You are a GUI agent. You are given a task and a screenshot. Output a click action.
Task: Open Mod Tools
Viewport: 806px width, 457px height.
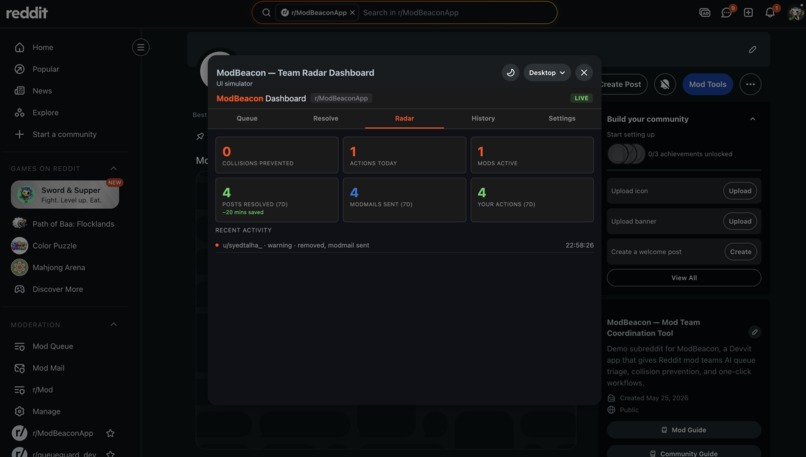pyautogui.click(x=708, y=84)
